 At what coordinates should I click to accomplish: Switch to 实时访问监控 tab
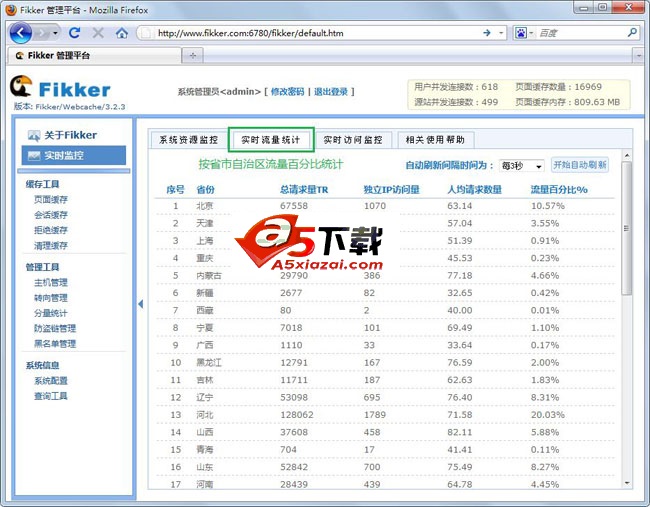353,140
